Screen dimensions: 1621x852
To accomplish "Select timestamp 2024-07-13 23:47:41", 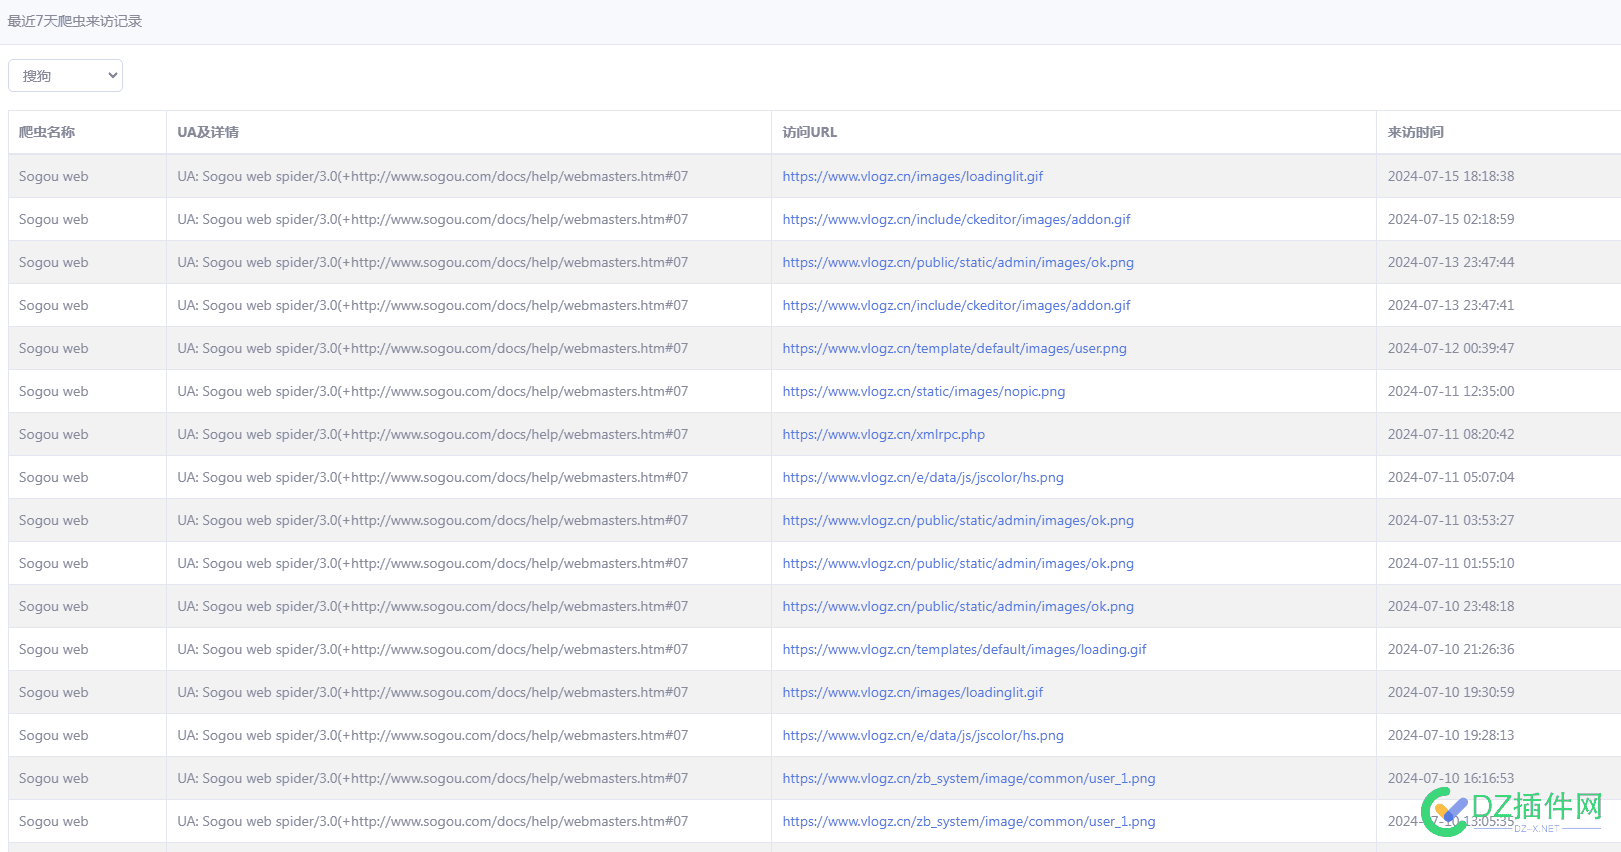I will click(x=1451, y=305).
